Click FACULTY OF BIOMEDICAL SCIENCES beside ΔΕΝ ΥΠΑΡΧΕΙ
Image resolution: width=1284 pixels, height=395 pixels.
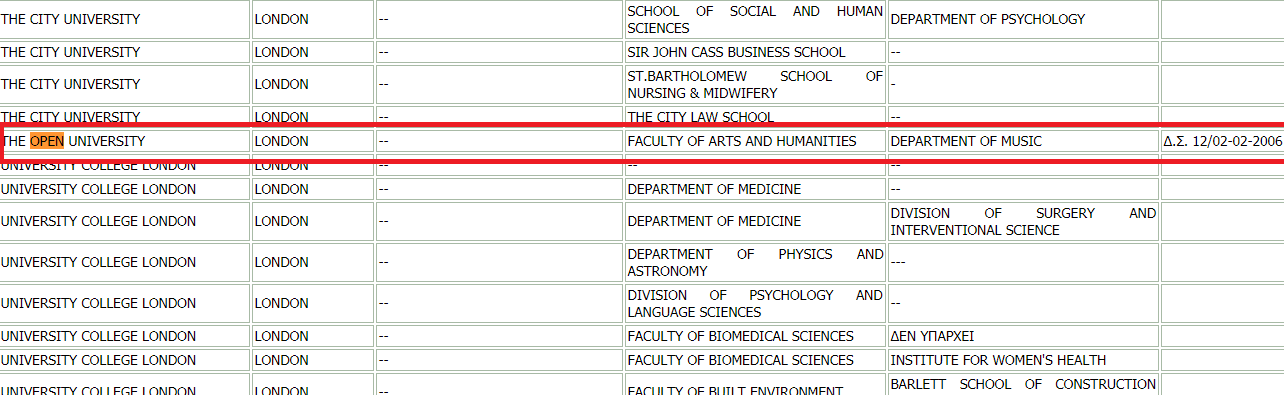tap(755, 336)
